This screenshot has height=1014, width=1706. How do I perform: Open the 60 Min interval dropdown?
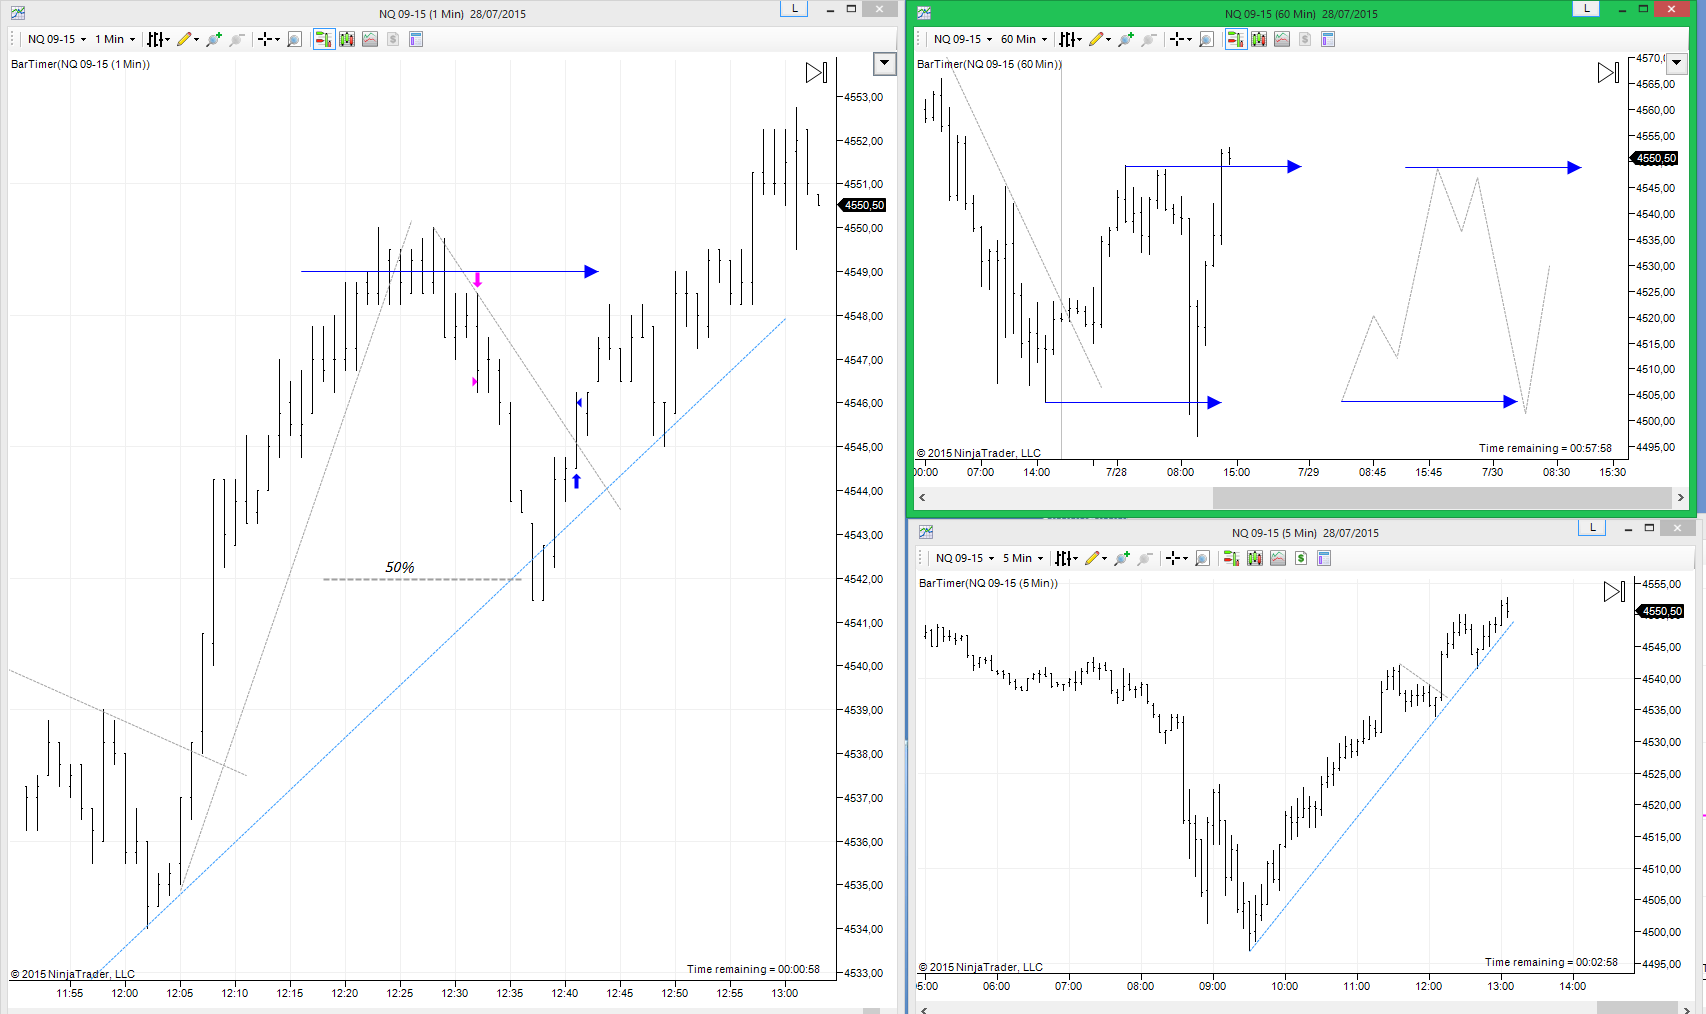click(x=1024, y=39)
